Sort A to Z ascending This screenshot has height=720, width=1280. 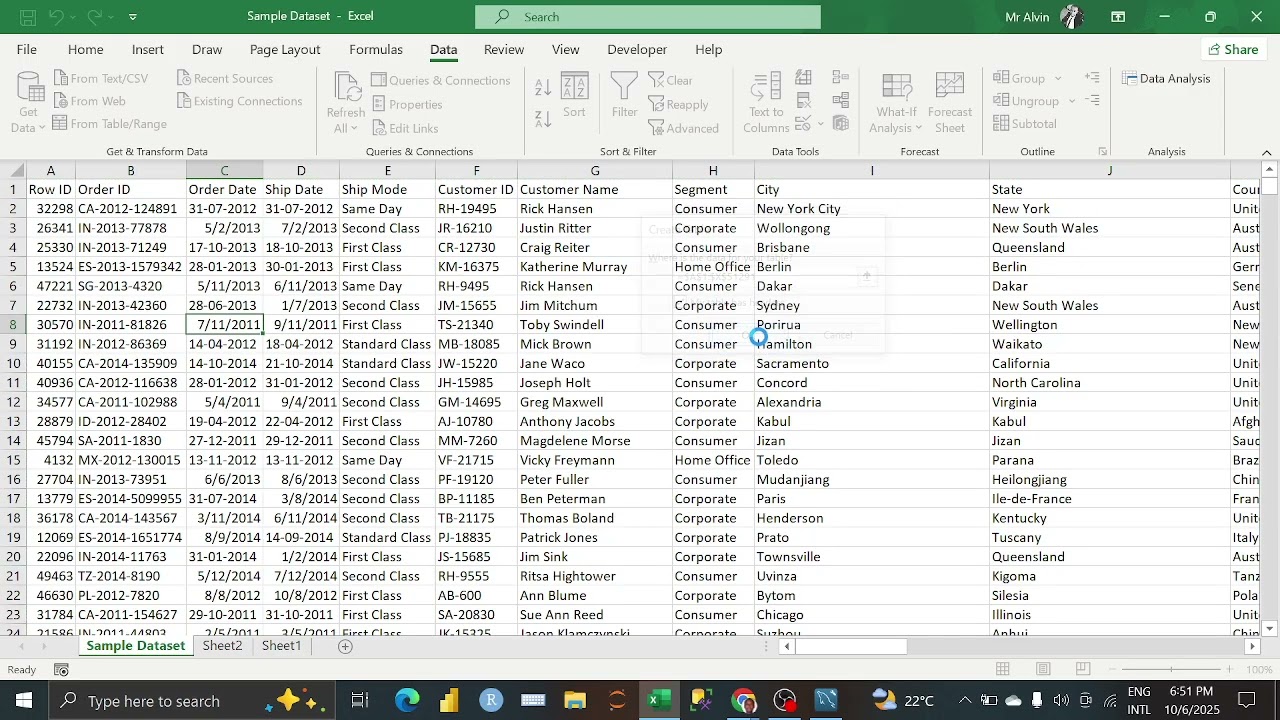(x=543, y=87)
